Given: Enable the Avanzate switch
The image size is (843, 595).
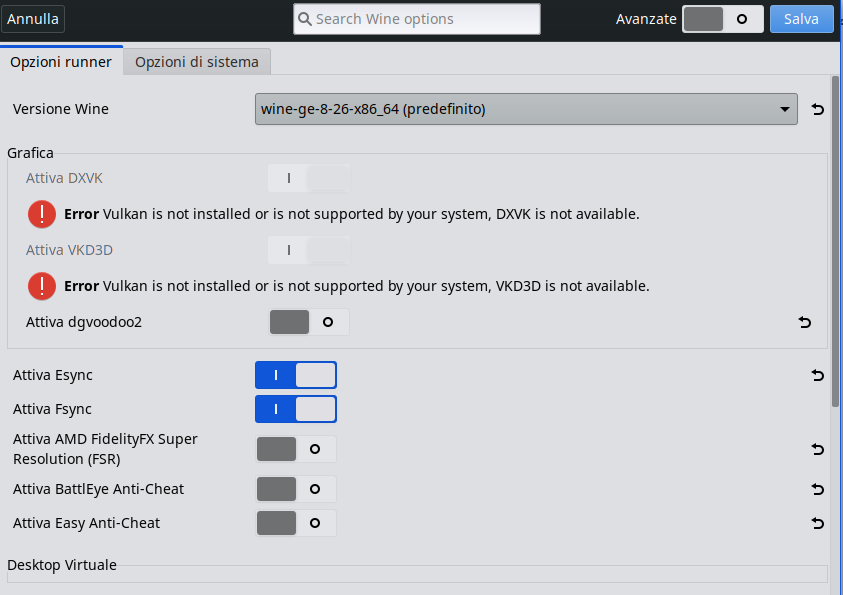Looking at the screenshot, I should coord(723,19).
